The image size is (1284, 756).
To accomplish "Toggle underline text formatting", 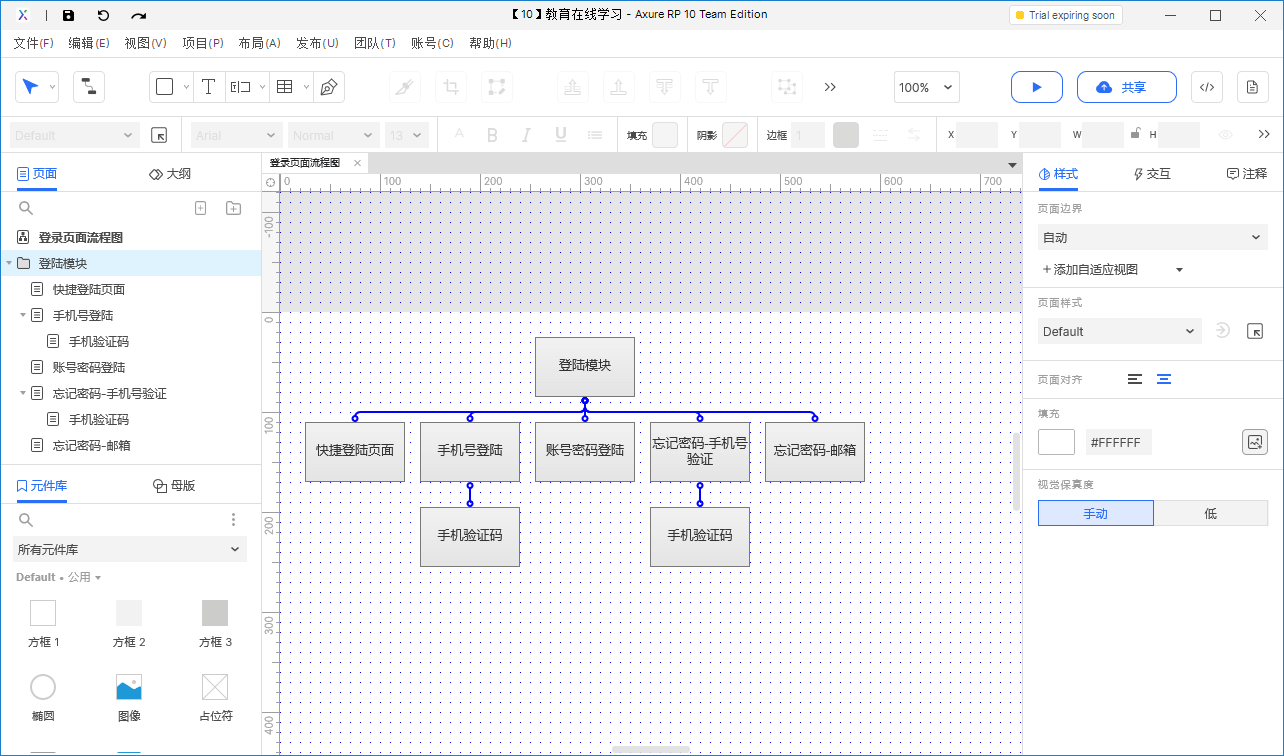I will 560,135.
